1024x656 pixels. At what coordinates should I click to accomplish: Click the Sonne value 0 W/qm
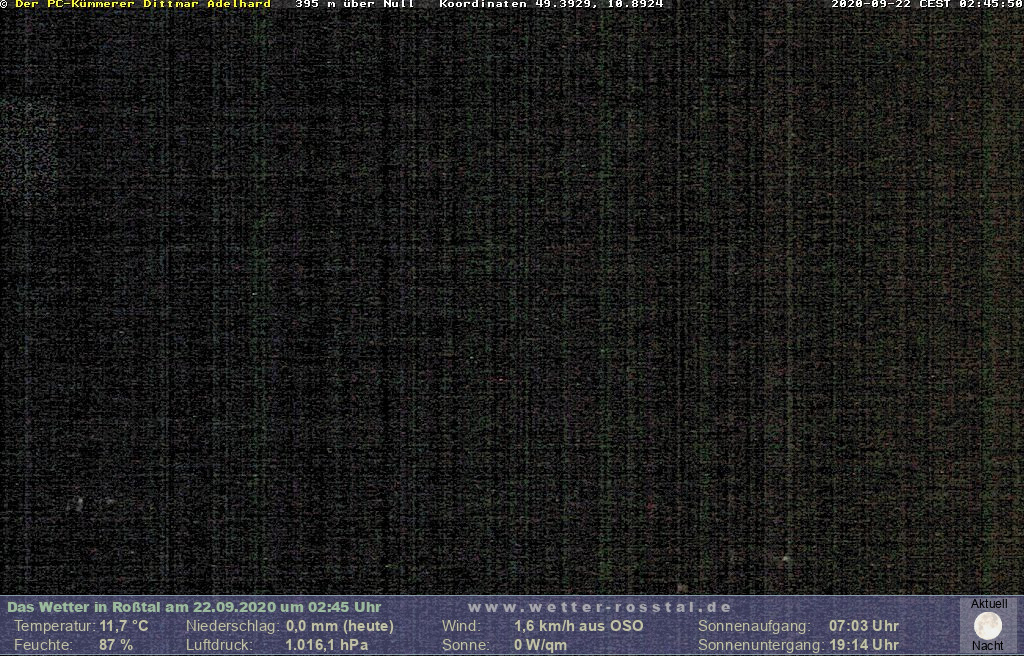click(x=540, y=645)
